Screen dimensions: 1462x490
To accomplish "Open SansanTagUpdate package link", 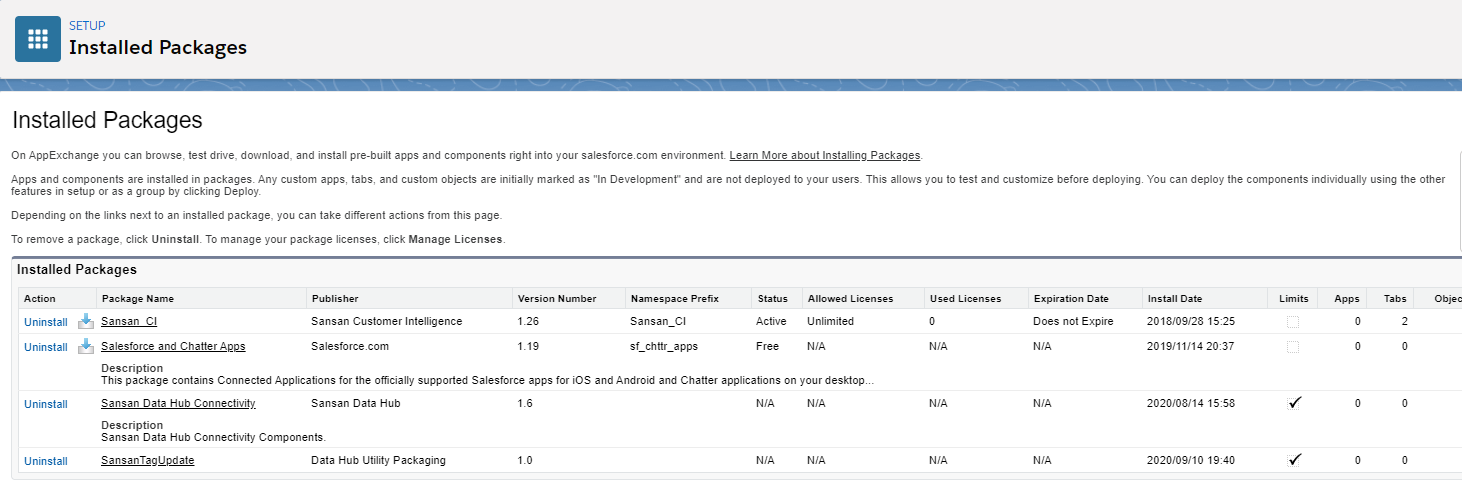I will (147, 460).
